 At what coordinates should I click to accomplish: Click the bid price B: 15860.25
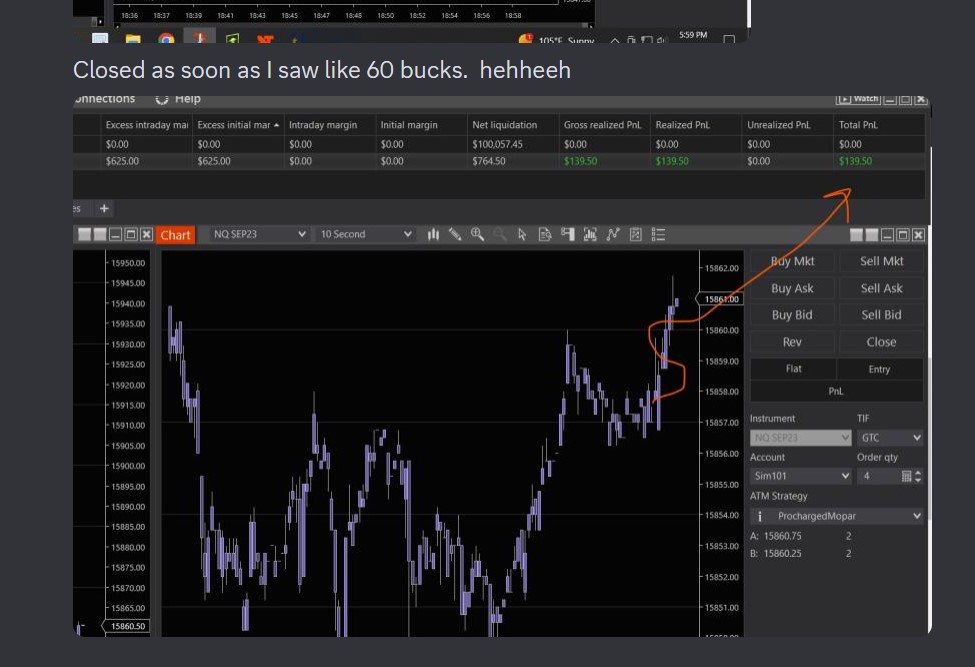[776, 553]
